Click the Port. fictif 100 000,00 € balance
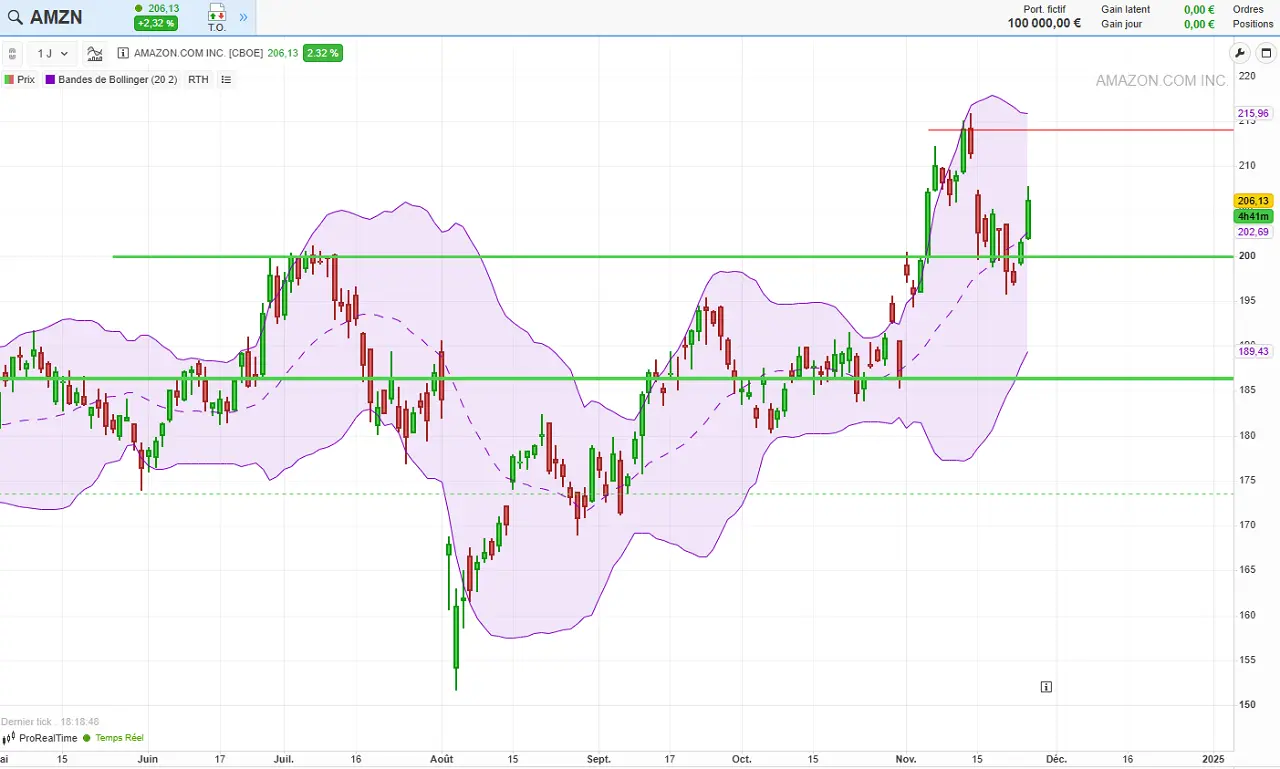Viewport: 1280px width, 769px height. pos(1044,23)
